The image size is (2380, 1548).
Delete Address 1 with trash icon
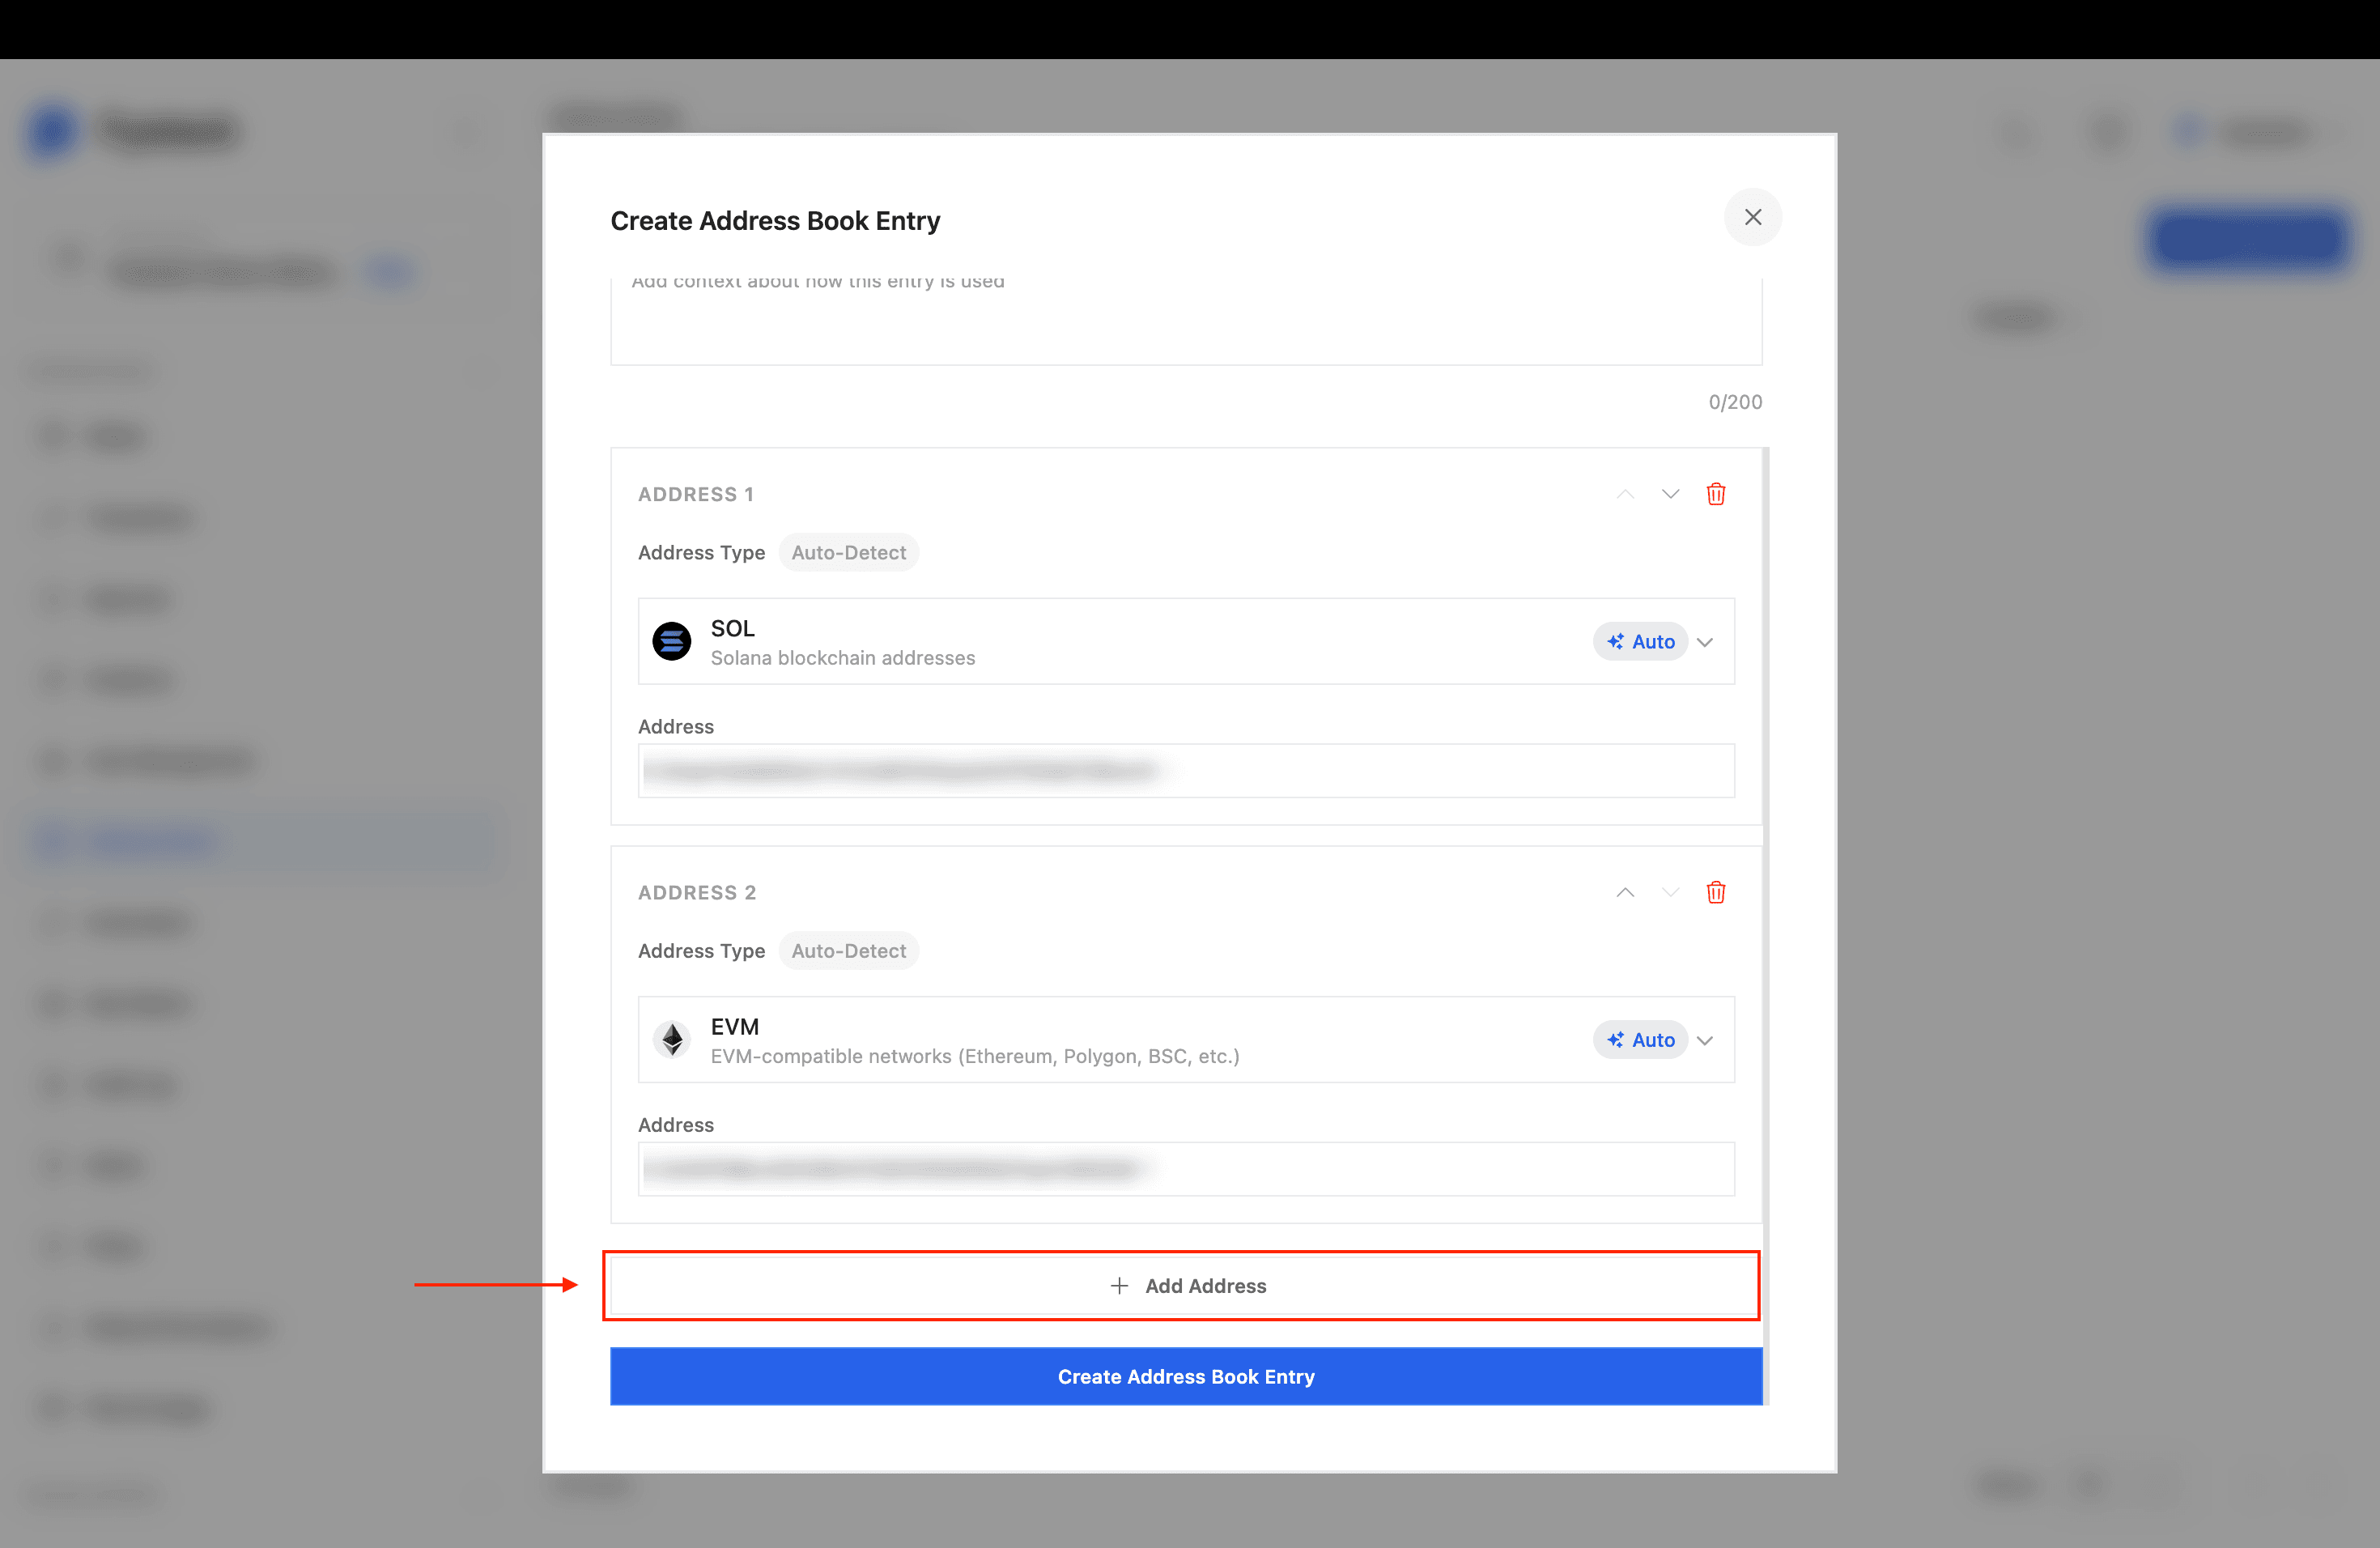click(x=1715, y=494)
